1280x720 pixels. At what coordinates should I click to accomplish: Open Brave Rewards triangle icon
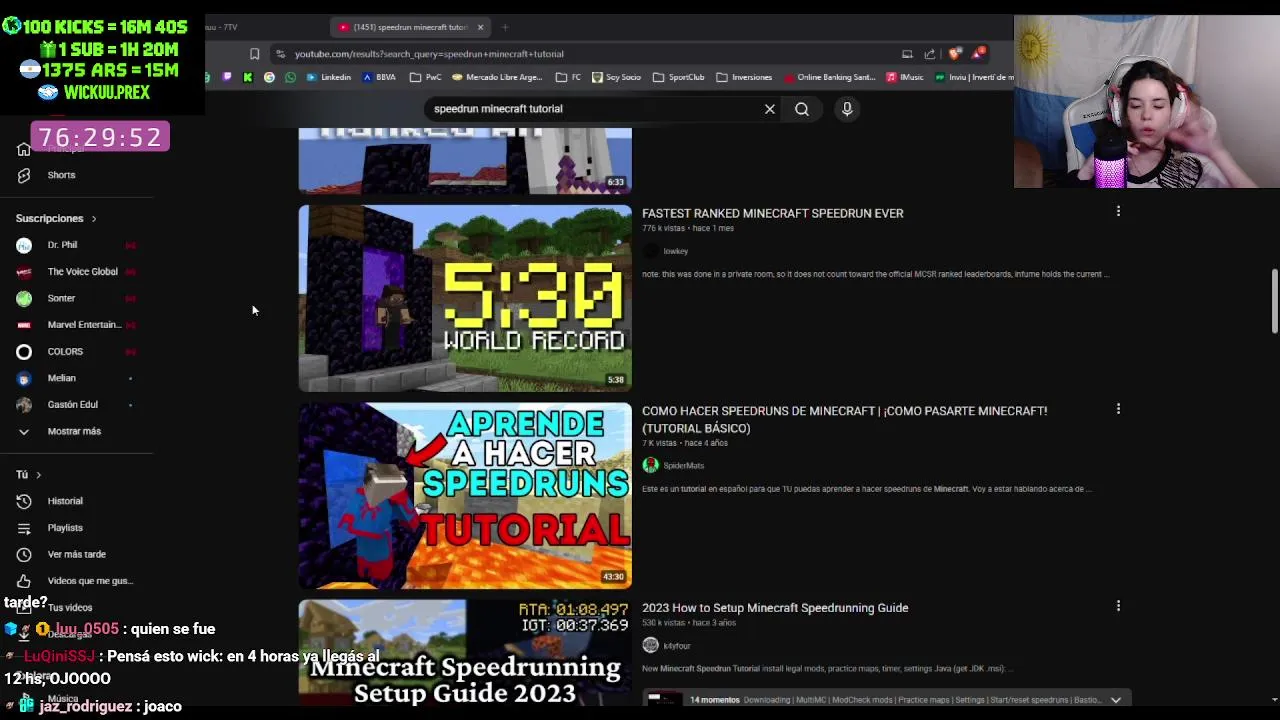click(x=978, y=54)
